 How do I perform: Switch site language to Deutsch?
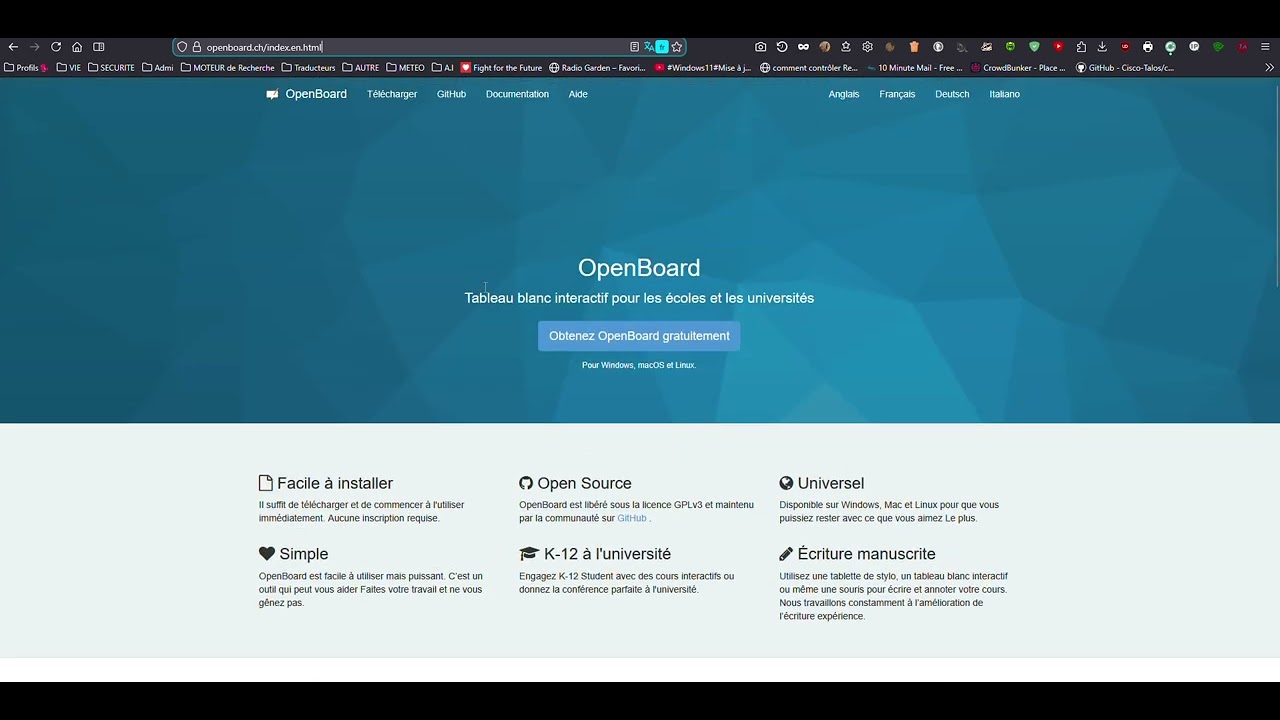coord(952,94)
